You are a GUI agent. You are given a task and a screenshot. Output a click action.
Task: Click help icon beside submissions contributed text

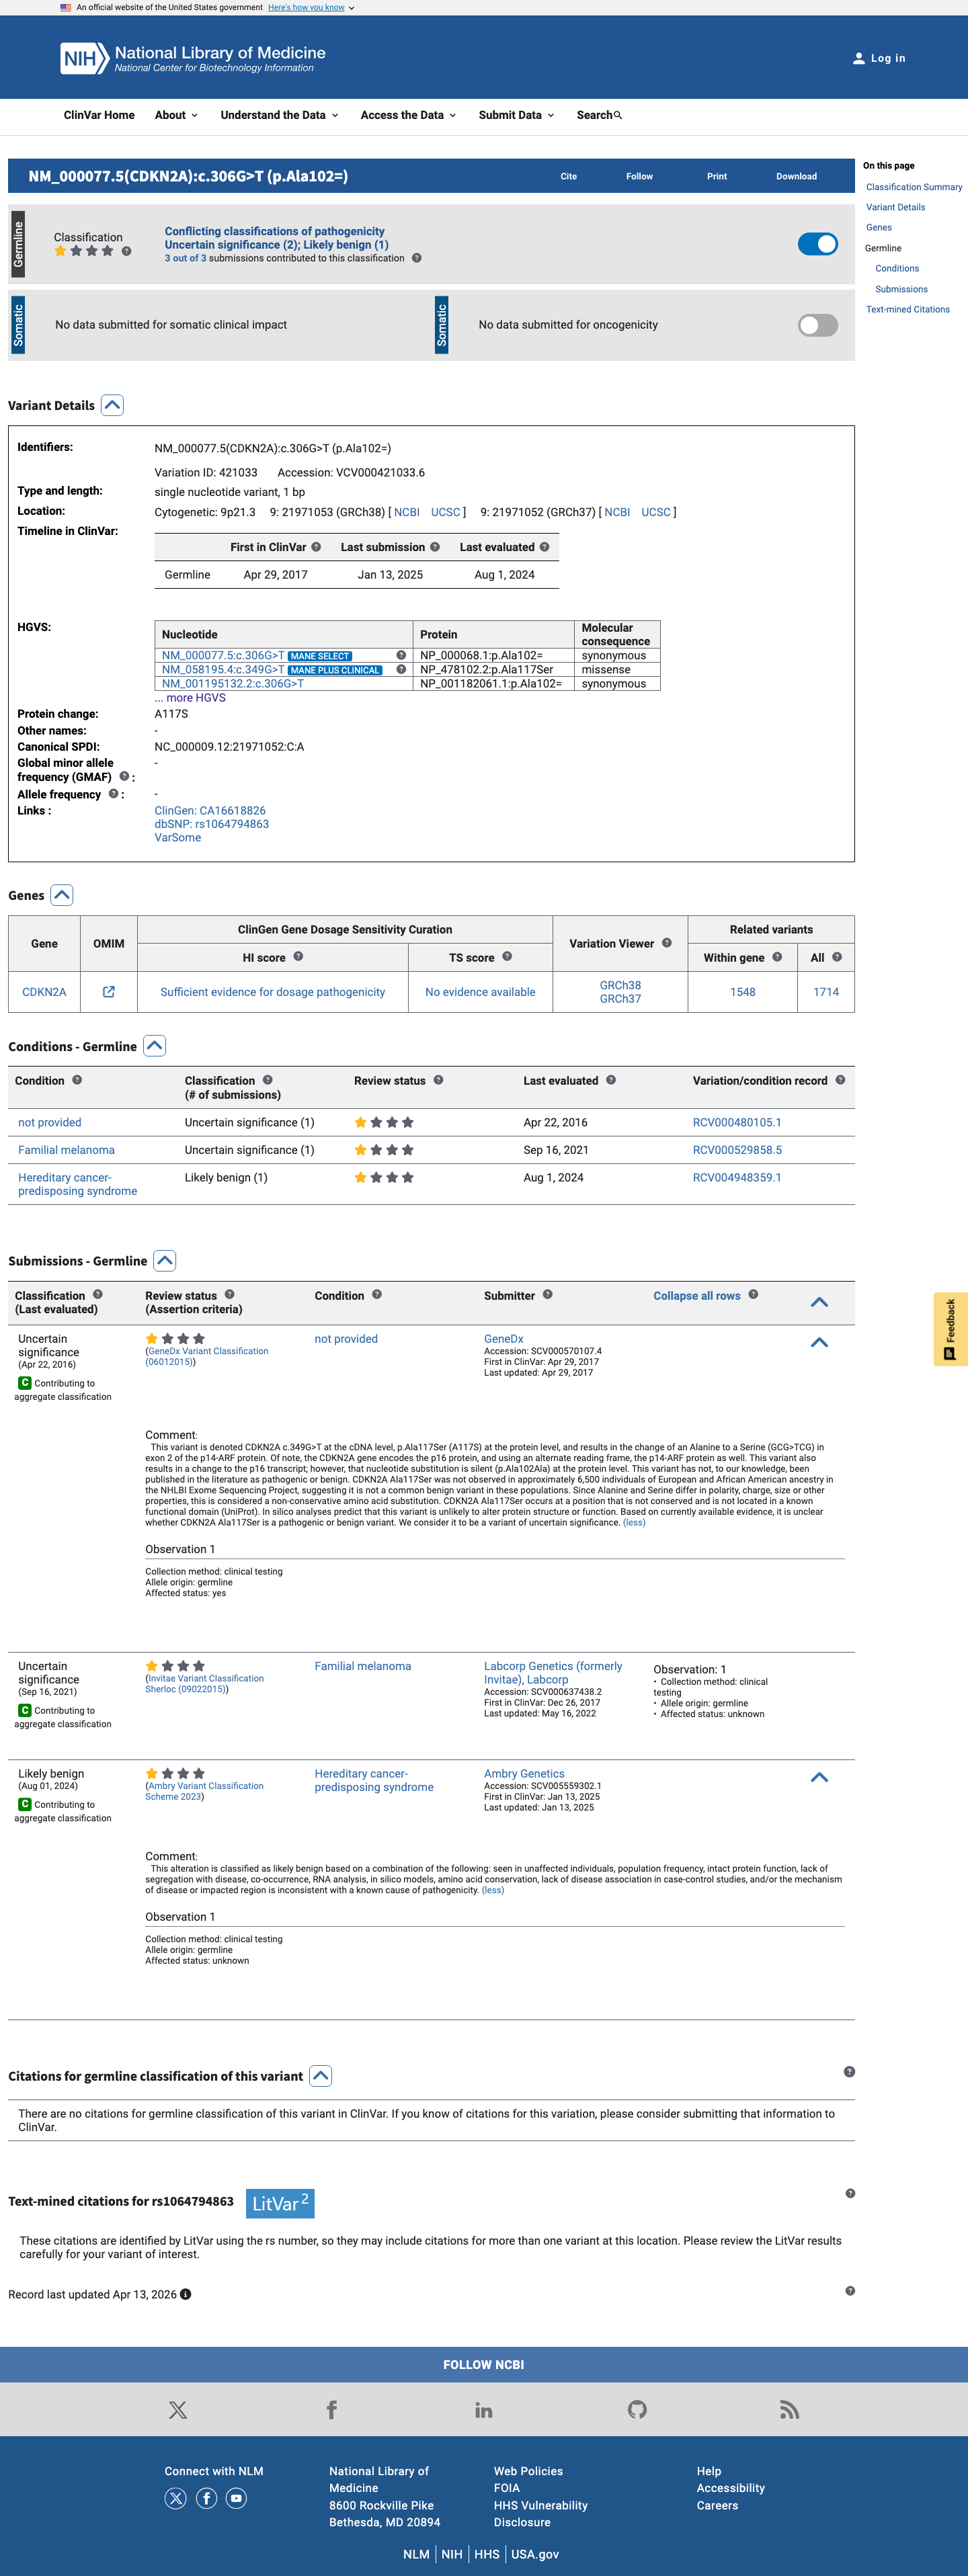(417, 258)
